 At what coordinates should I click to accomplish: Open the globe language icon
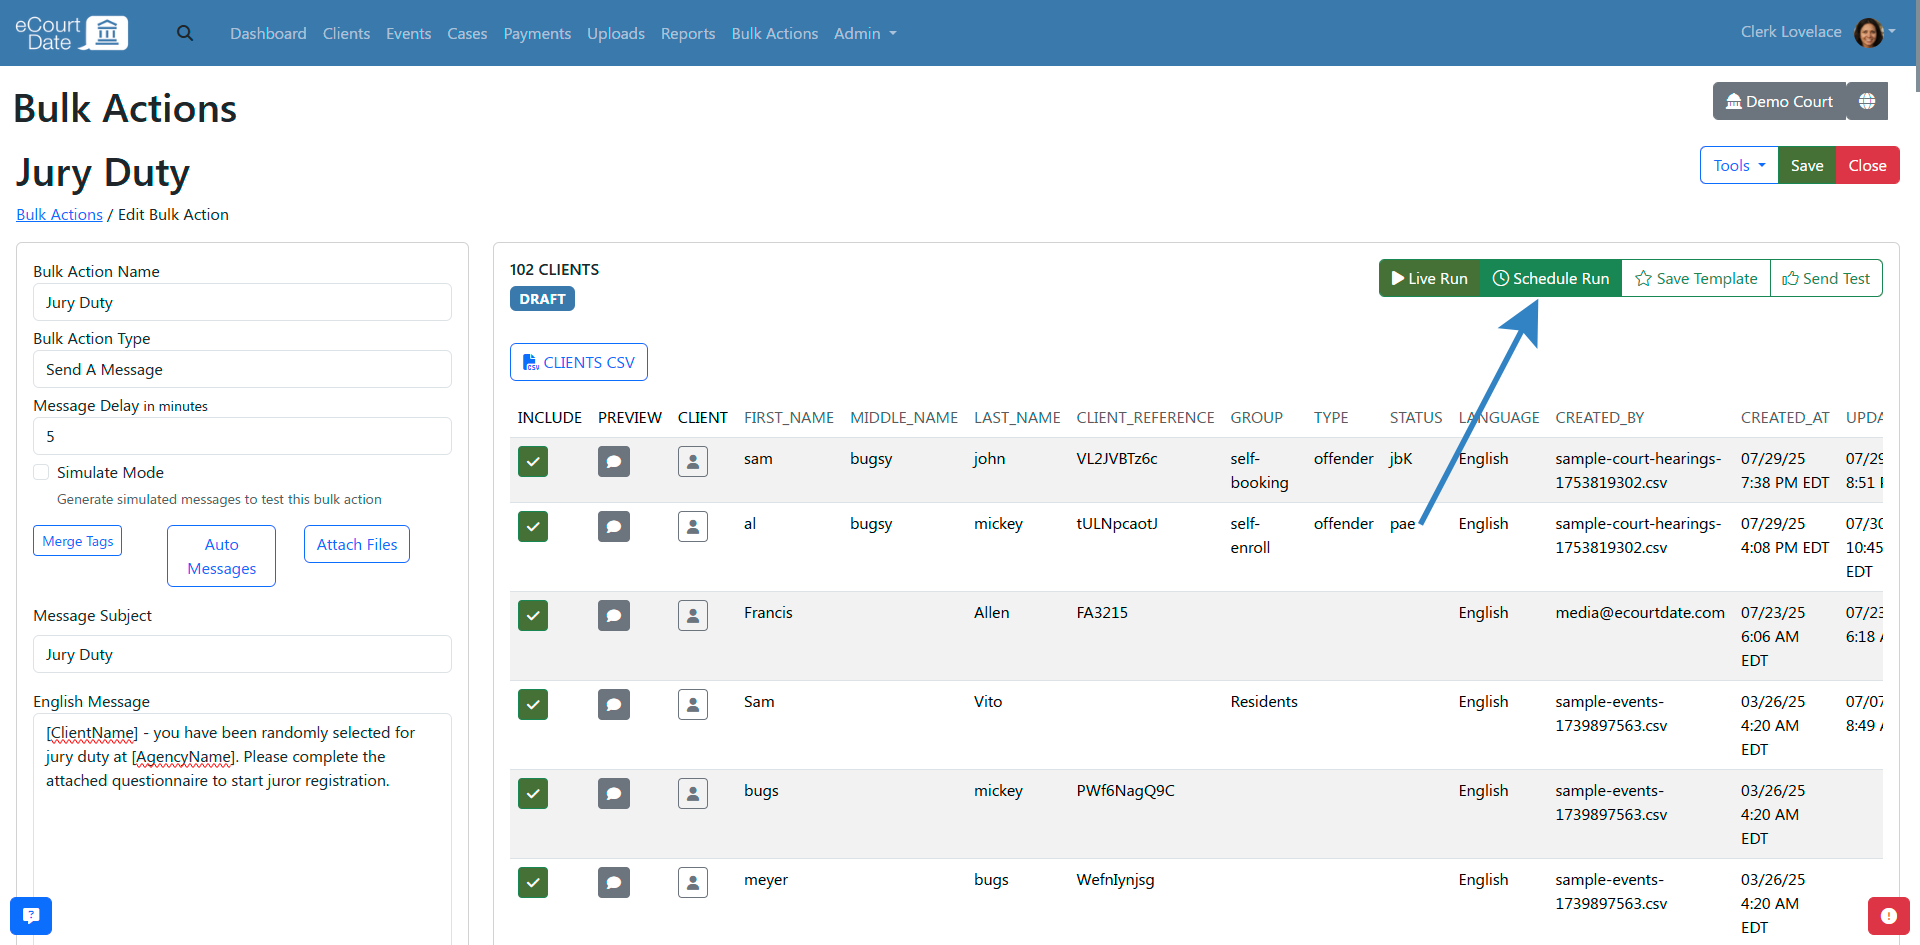[x=1867, y=101]
